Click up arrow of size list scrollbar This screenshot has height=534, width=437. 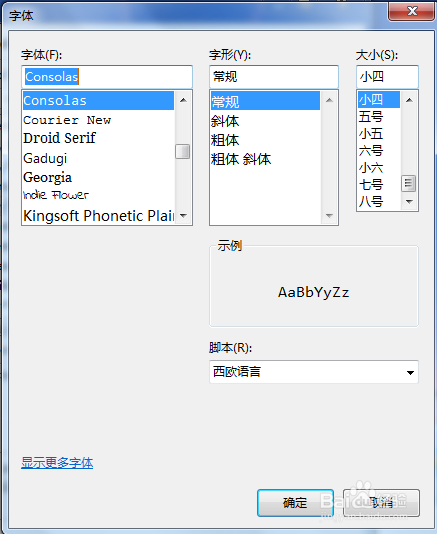[409, 100]
